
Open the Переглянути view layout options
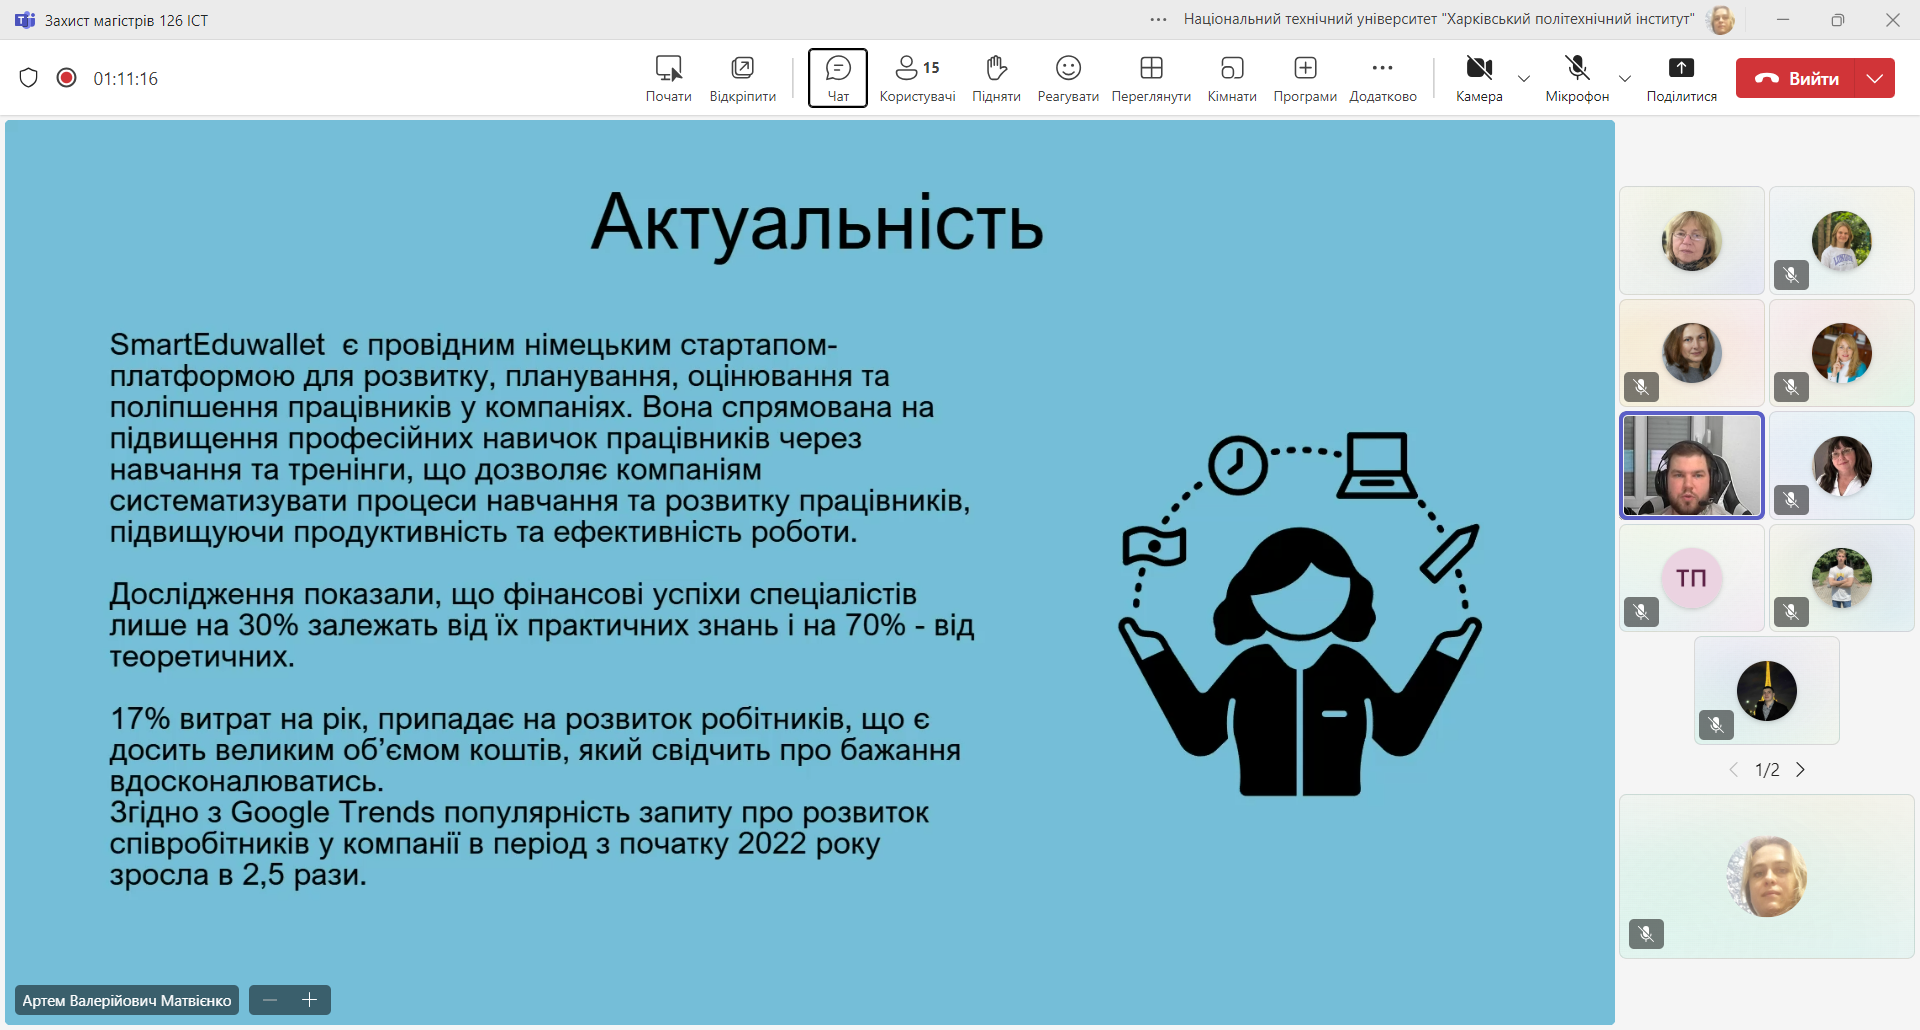[x=1151, y=78]
